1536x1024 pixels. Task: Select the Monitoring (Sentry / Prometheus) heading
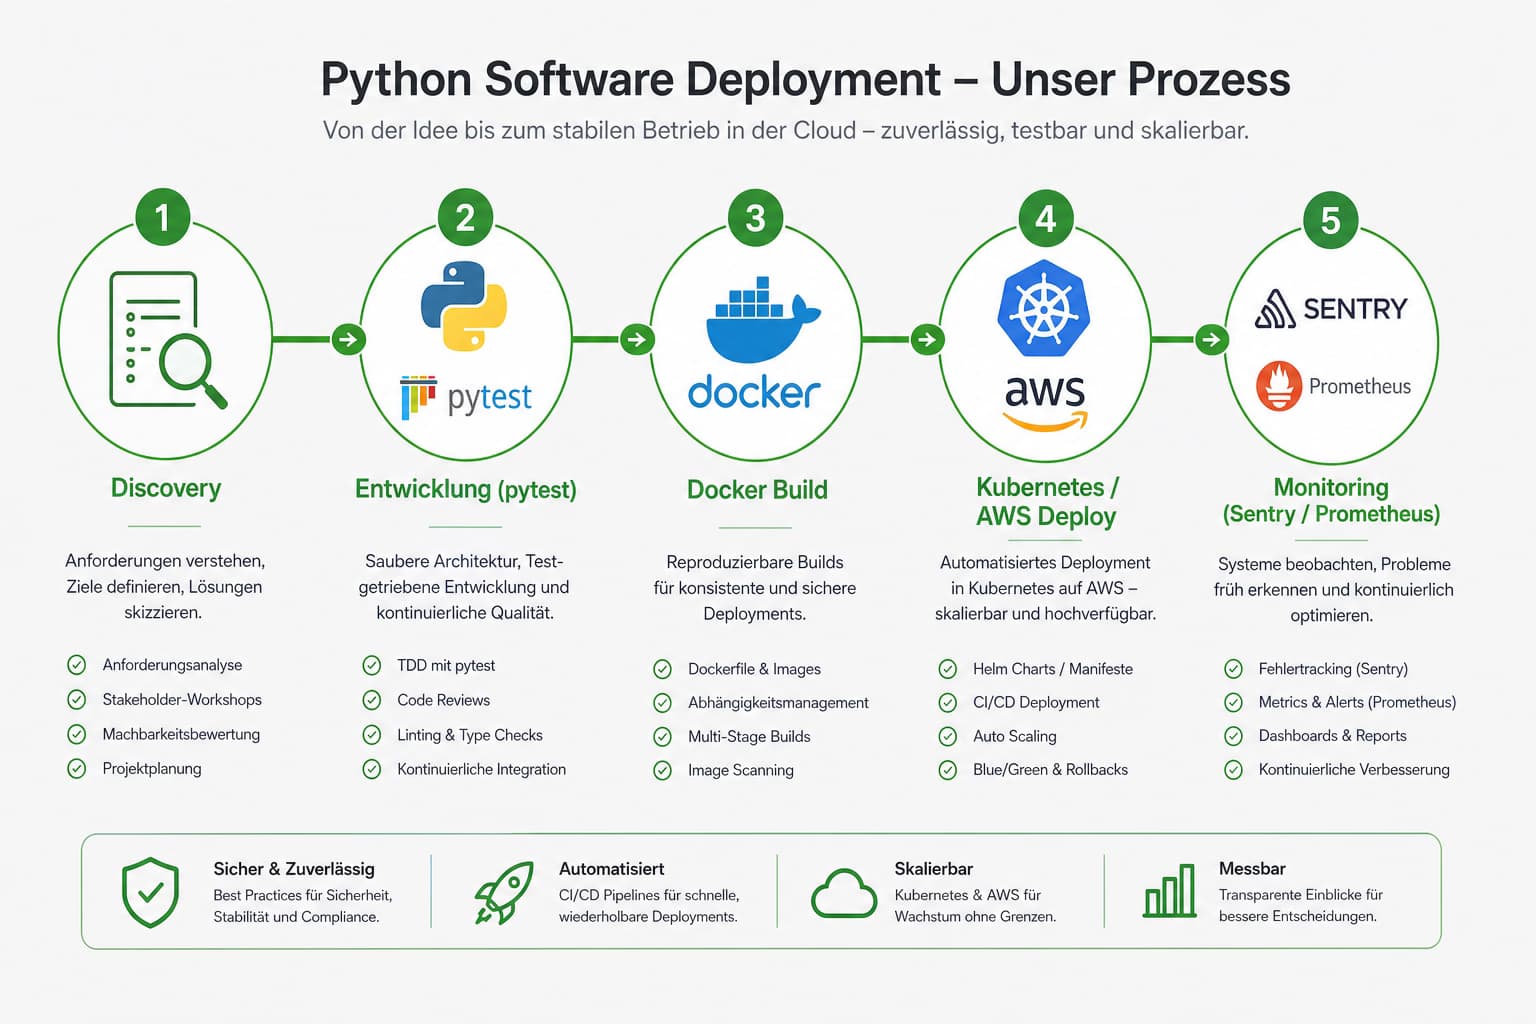click(x=1331, y=500)
